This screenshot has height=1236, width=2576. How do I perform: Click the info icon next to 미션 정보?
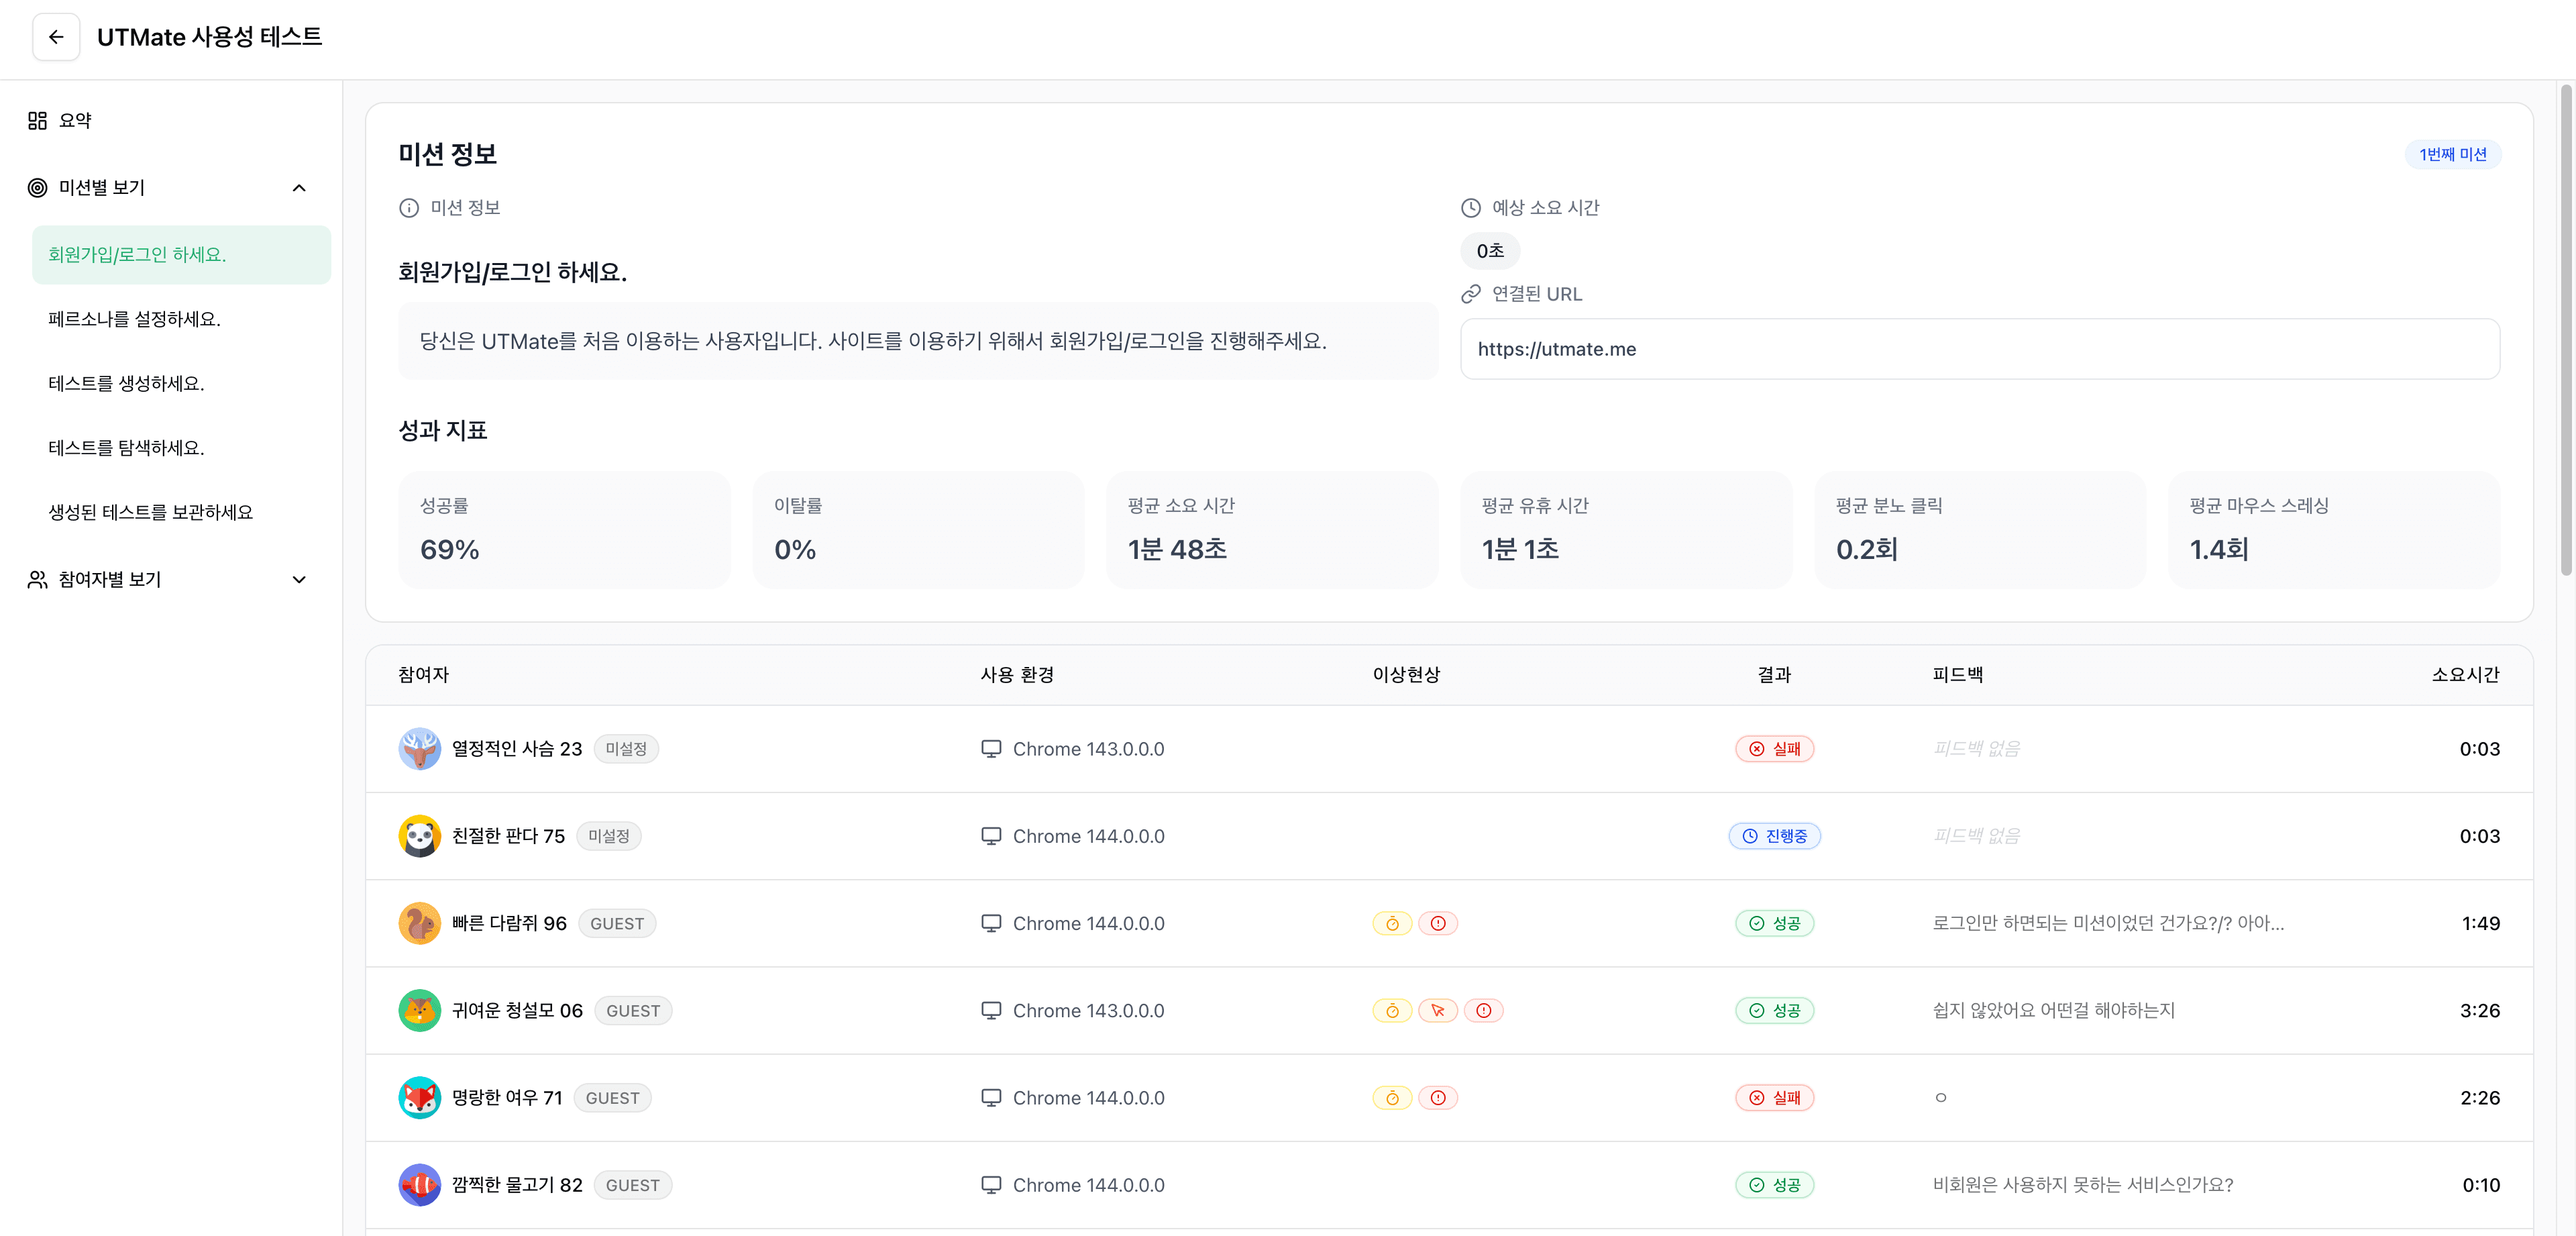408,207
